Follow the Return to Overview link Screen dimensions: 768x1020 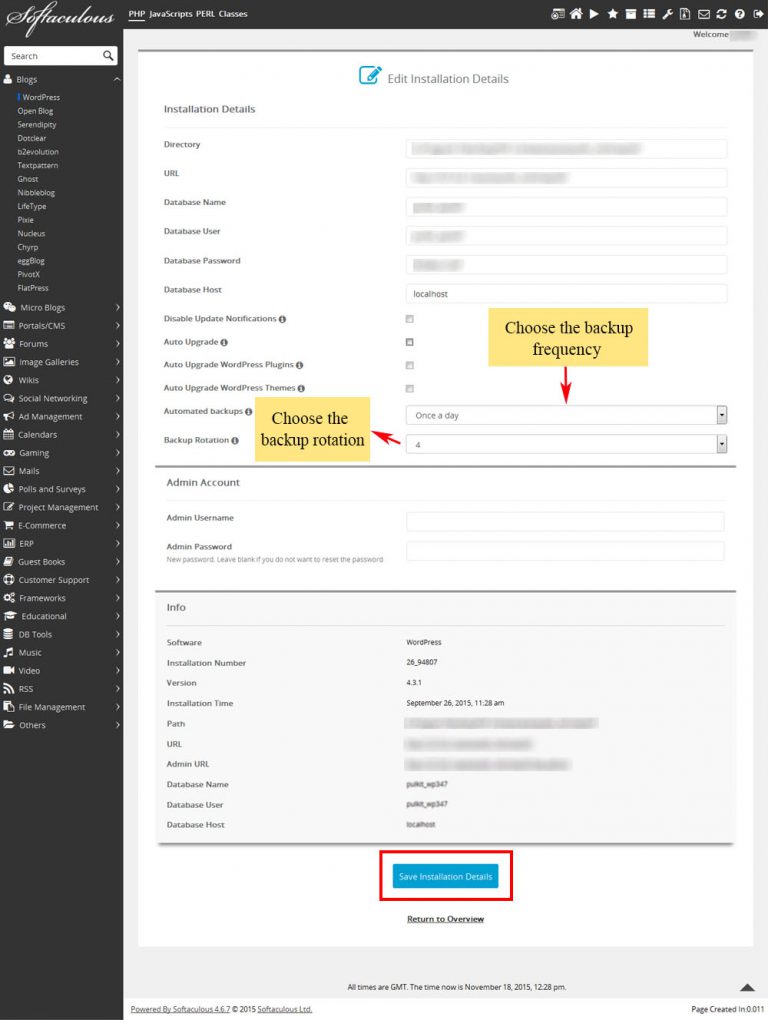(445, 919)
